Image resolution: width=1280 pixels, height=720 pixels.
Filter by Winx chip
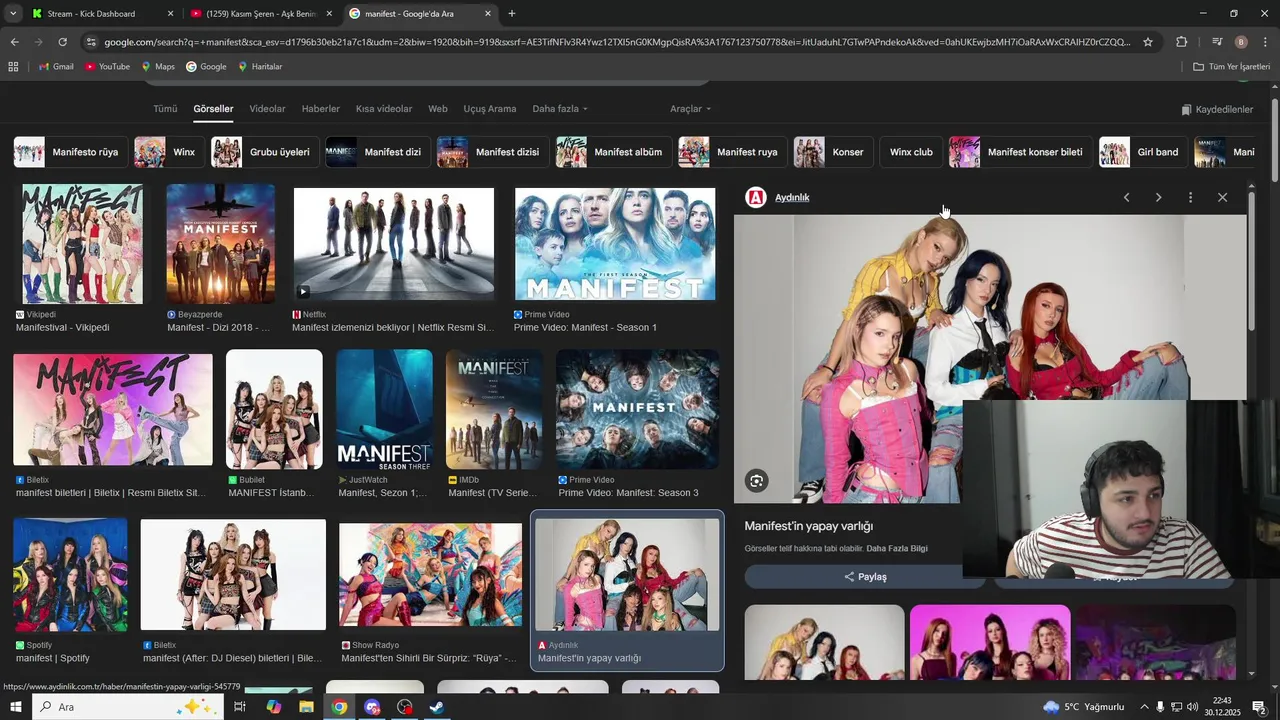point(168,152)
